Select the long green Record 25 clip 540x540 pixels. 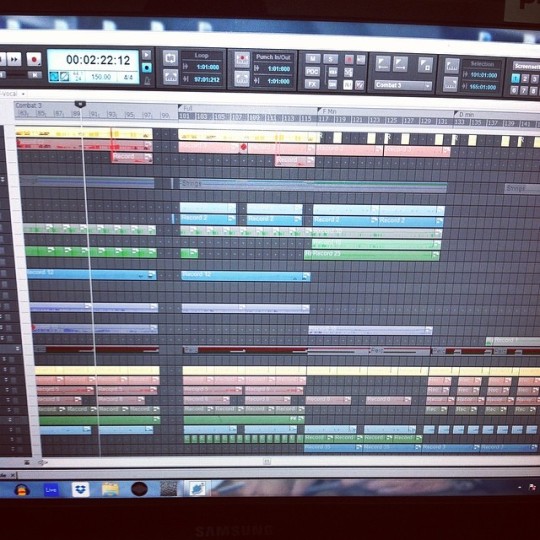(x=372, y=255)
